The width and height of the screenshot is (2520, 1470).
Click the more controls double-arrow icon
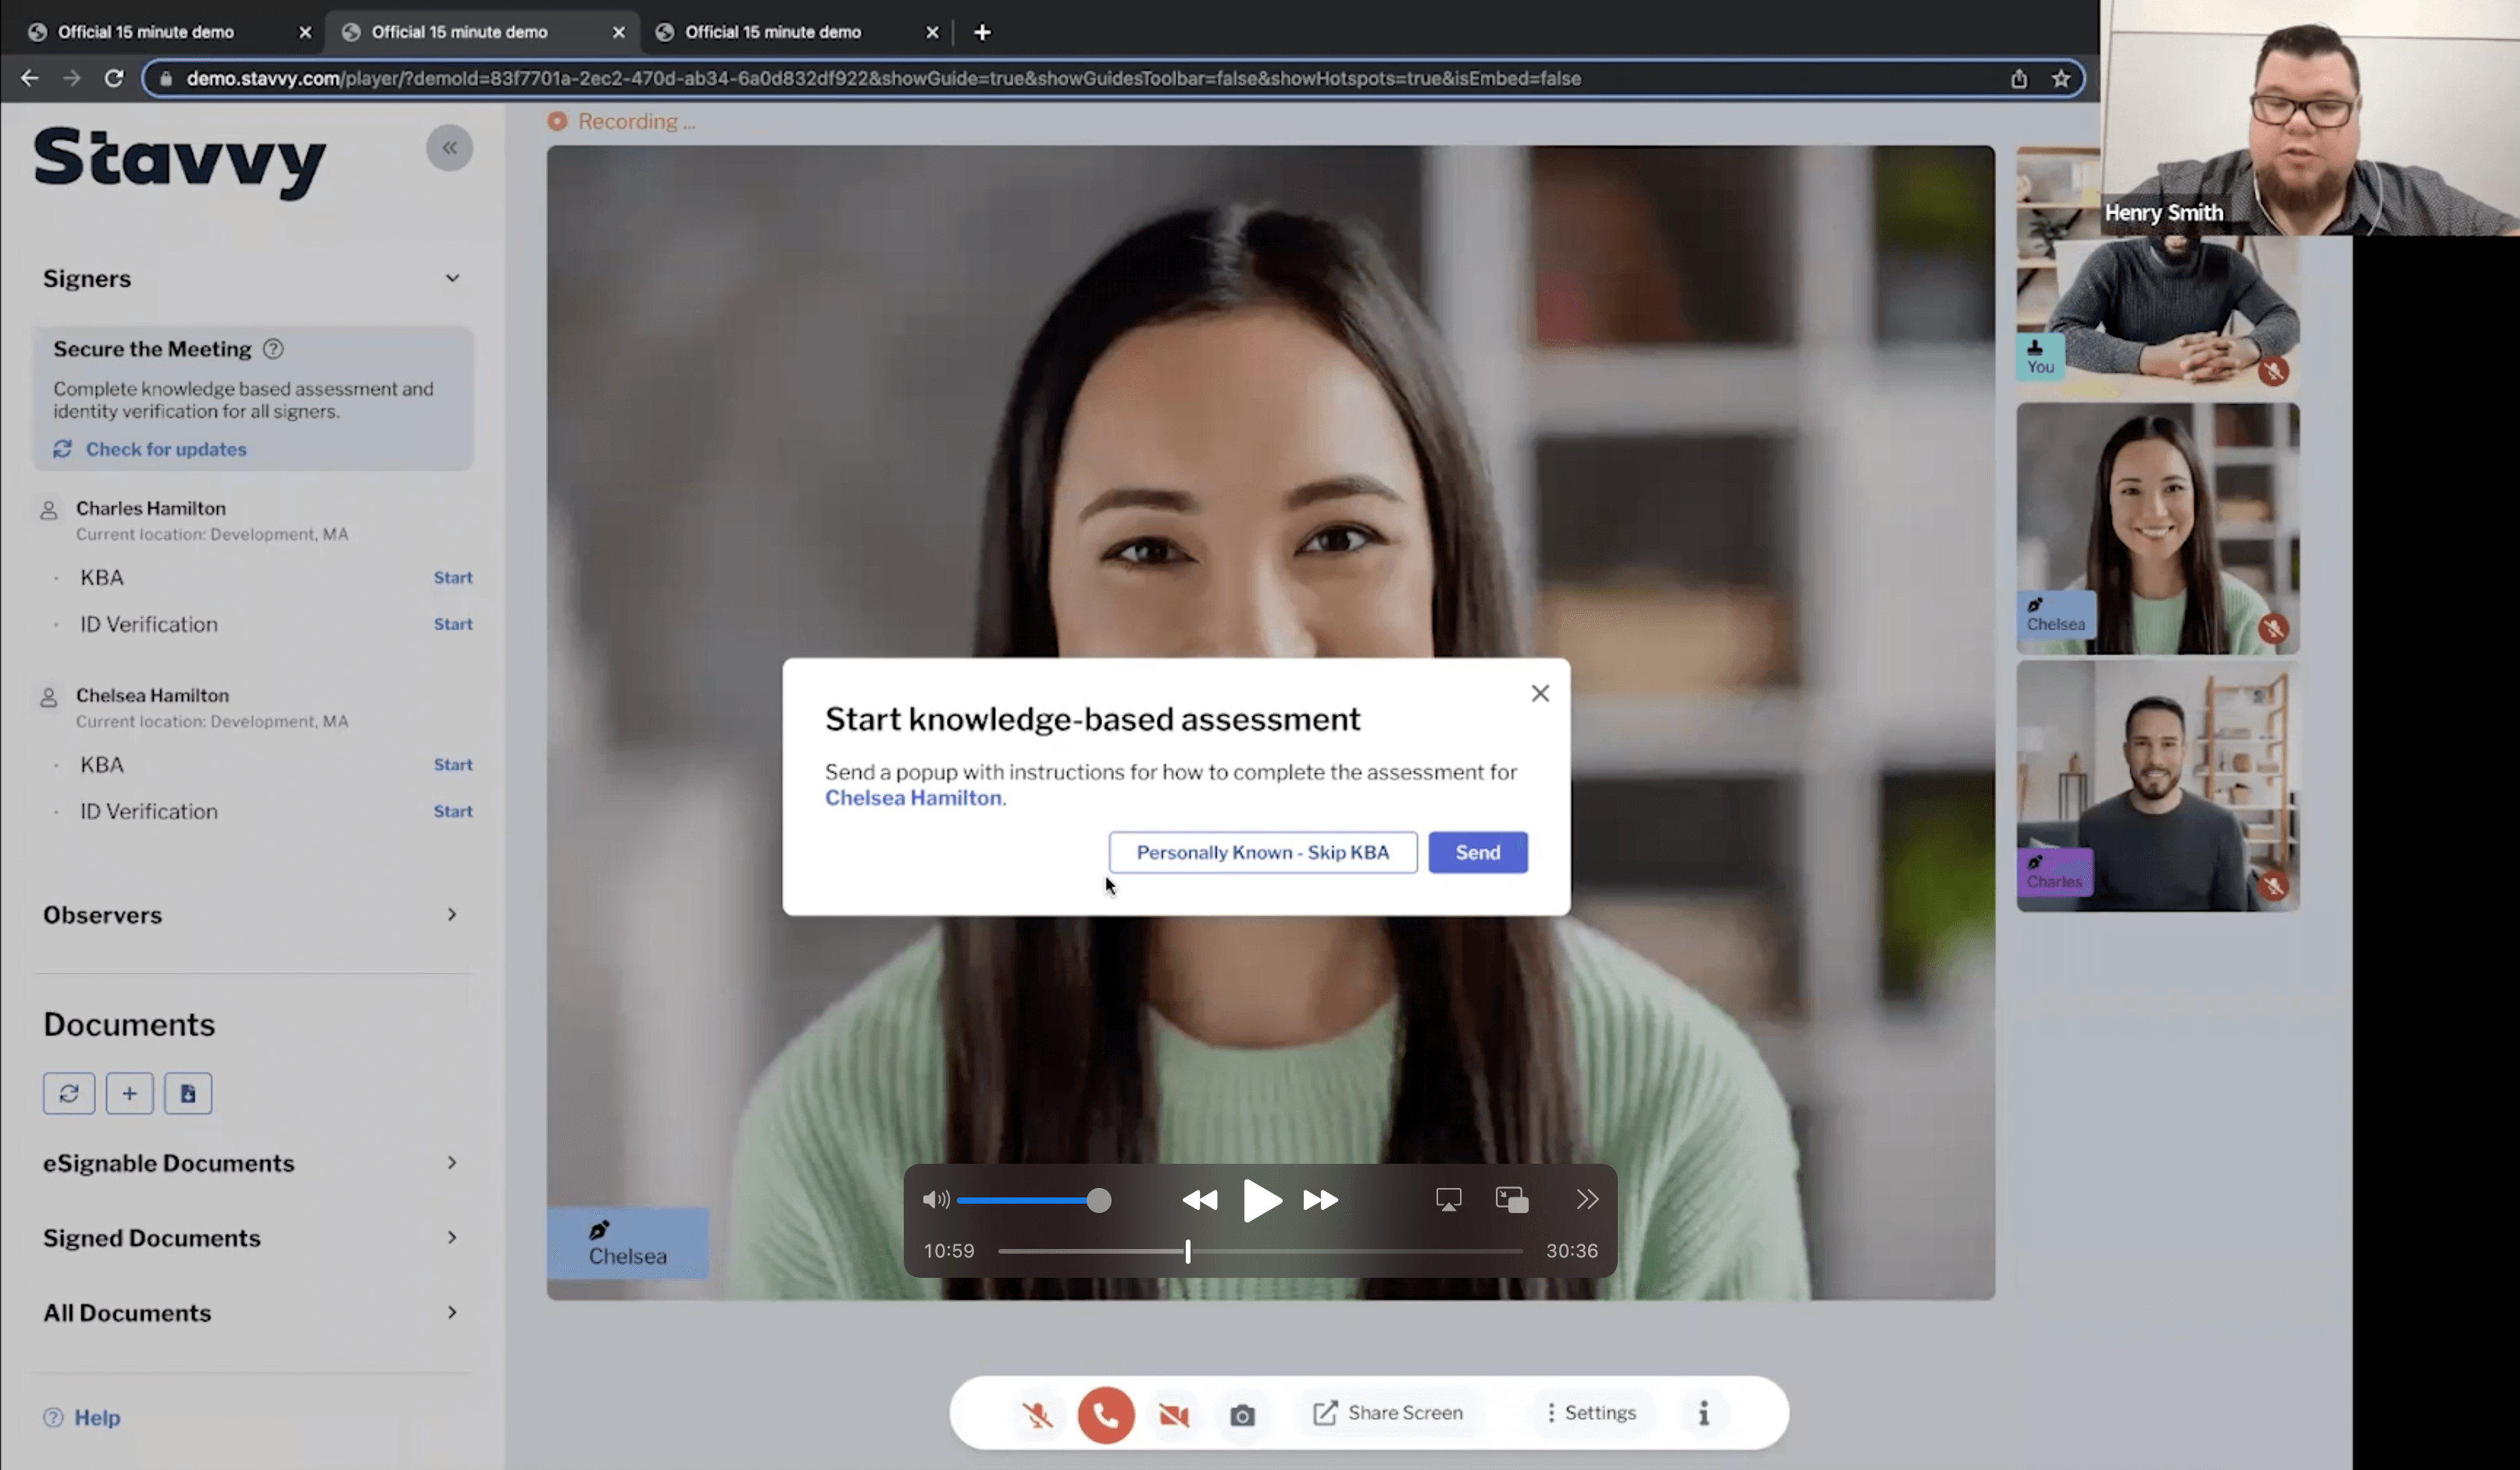tap(1587, 1199)
